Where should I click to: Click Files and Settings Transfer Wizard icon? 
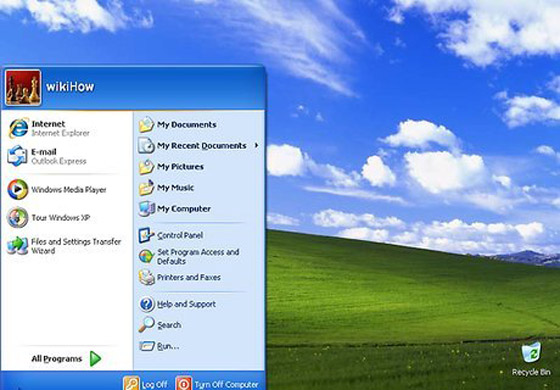[x=18, y=246]
